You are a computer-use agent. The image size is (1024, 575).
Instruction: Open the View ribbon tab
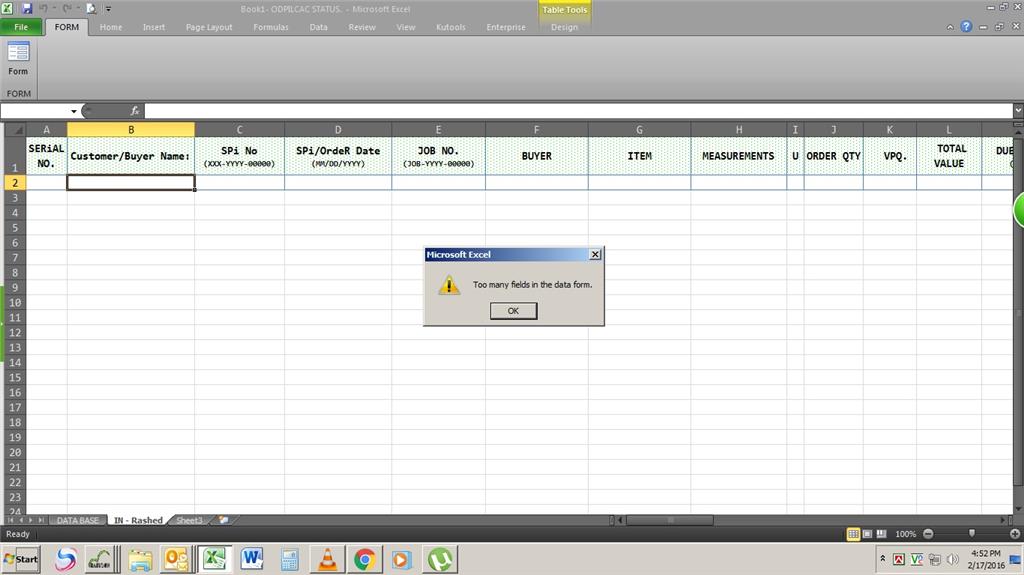tap(406, 27)
